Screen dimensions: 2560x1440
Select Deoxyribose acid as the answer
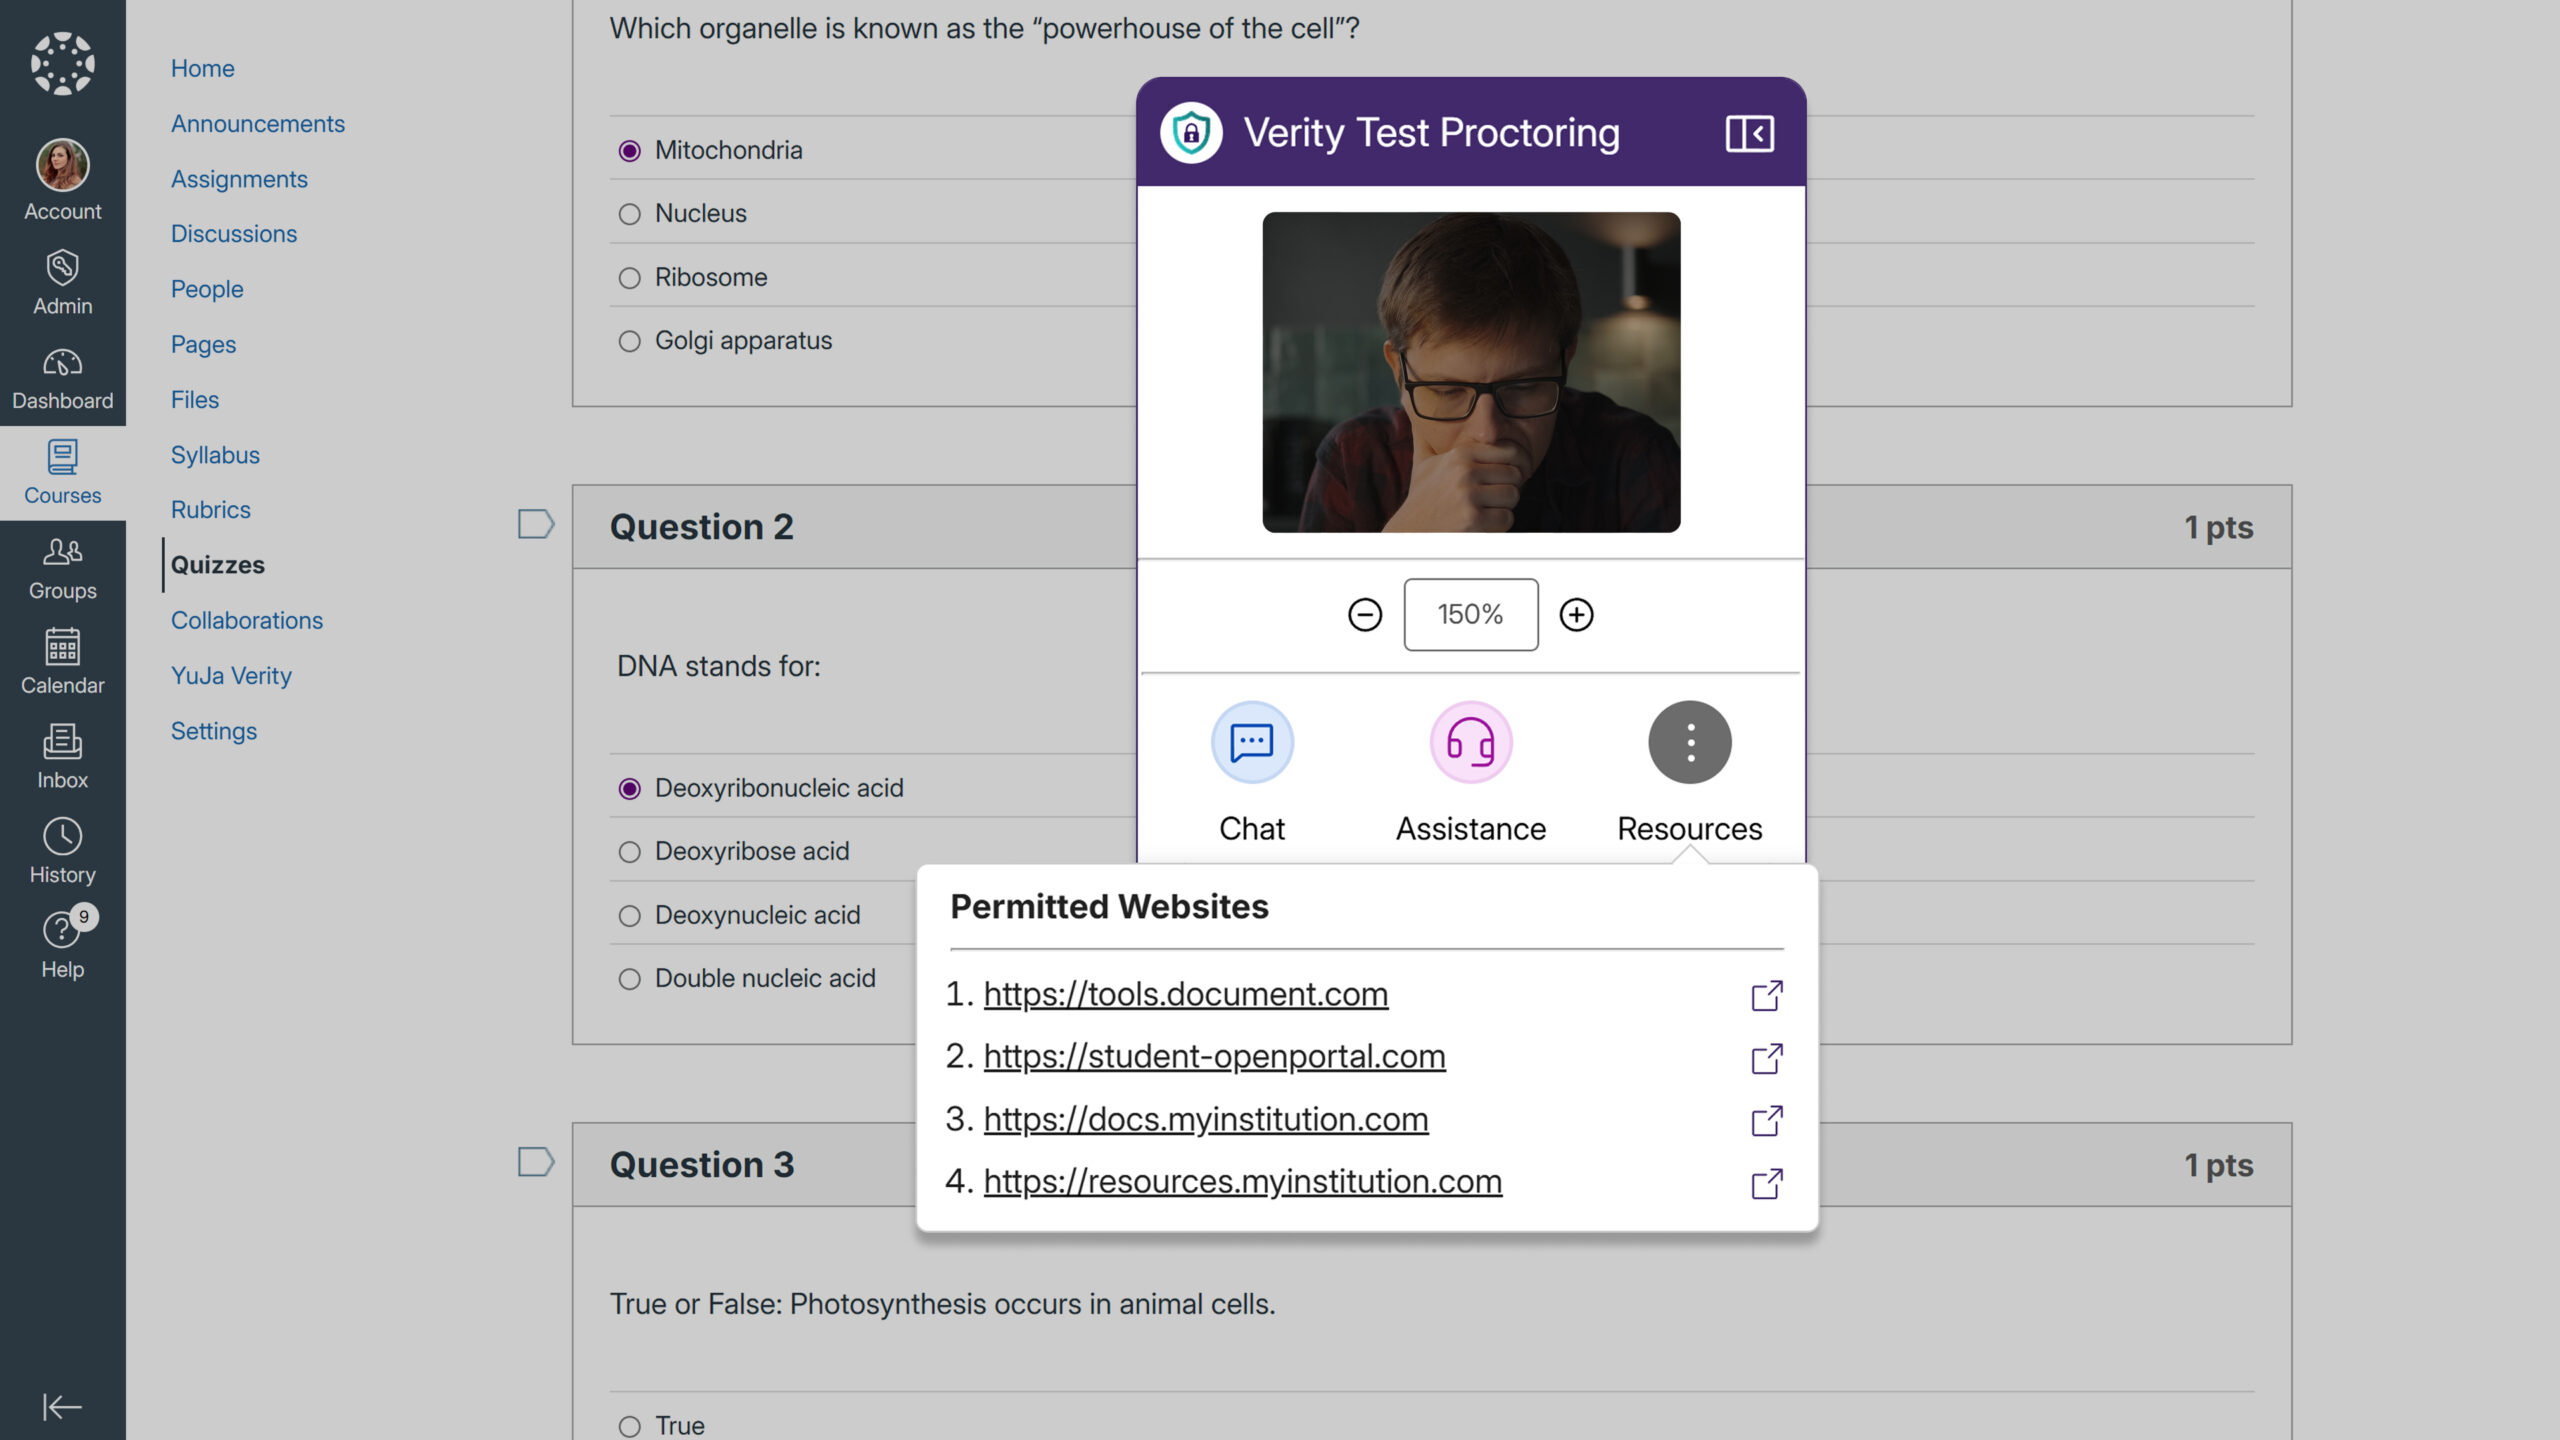[x=629, y=852]
